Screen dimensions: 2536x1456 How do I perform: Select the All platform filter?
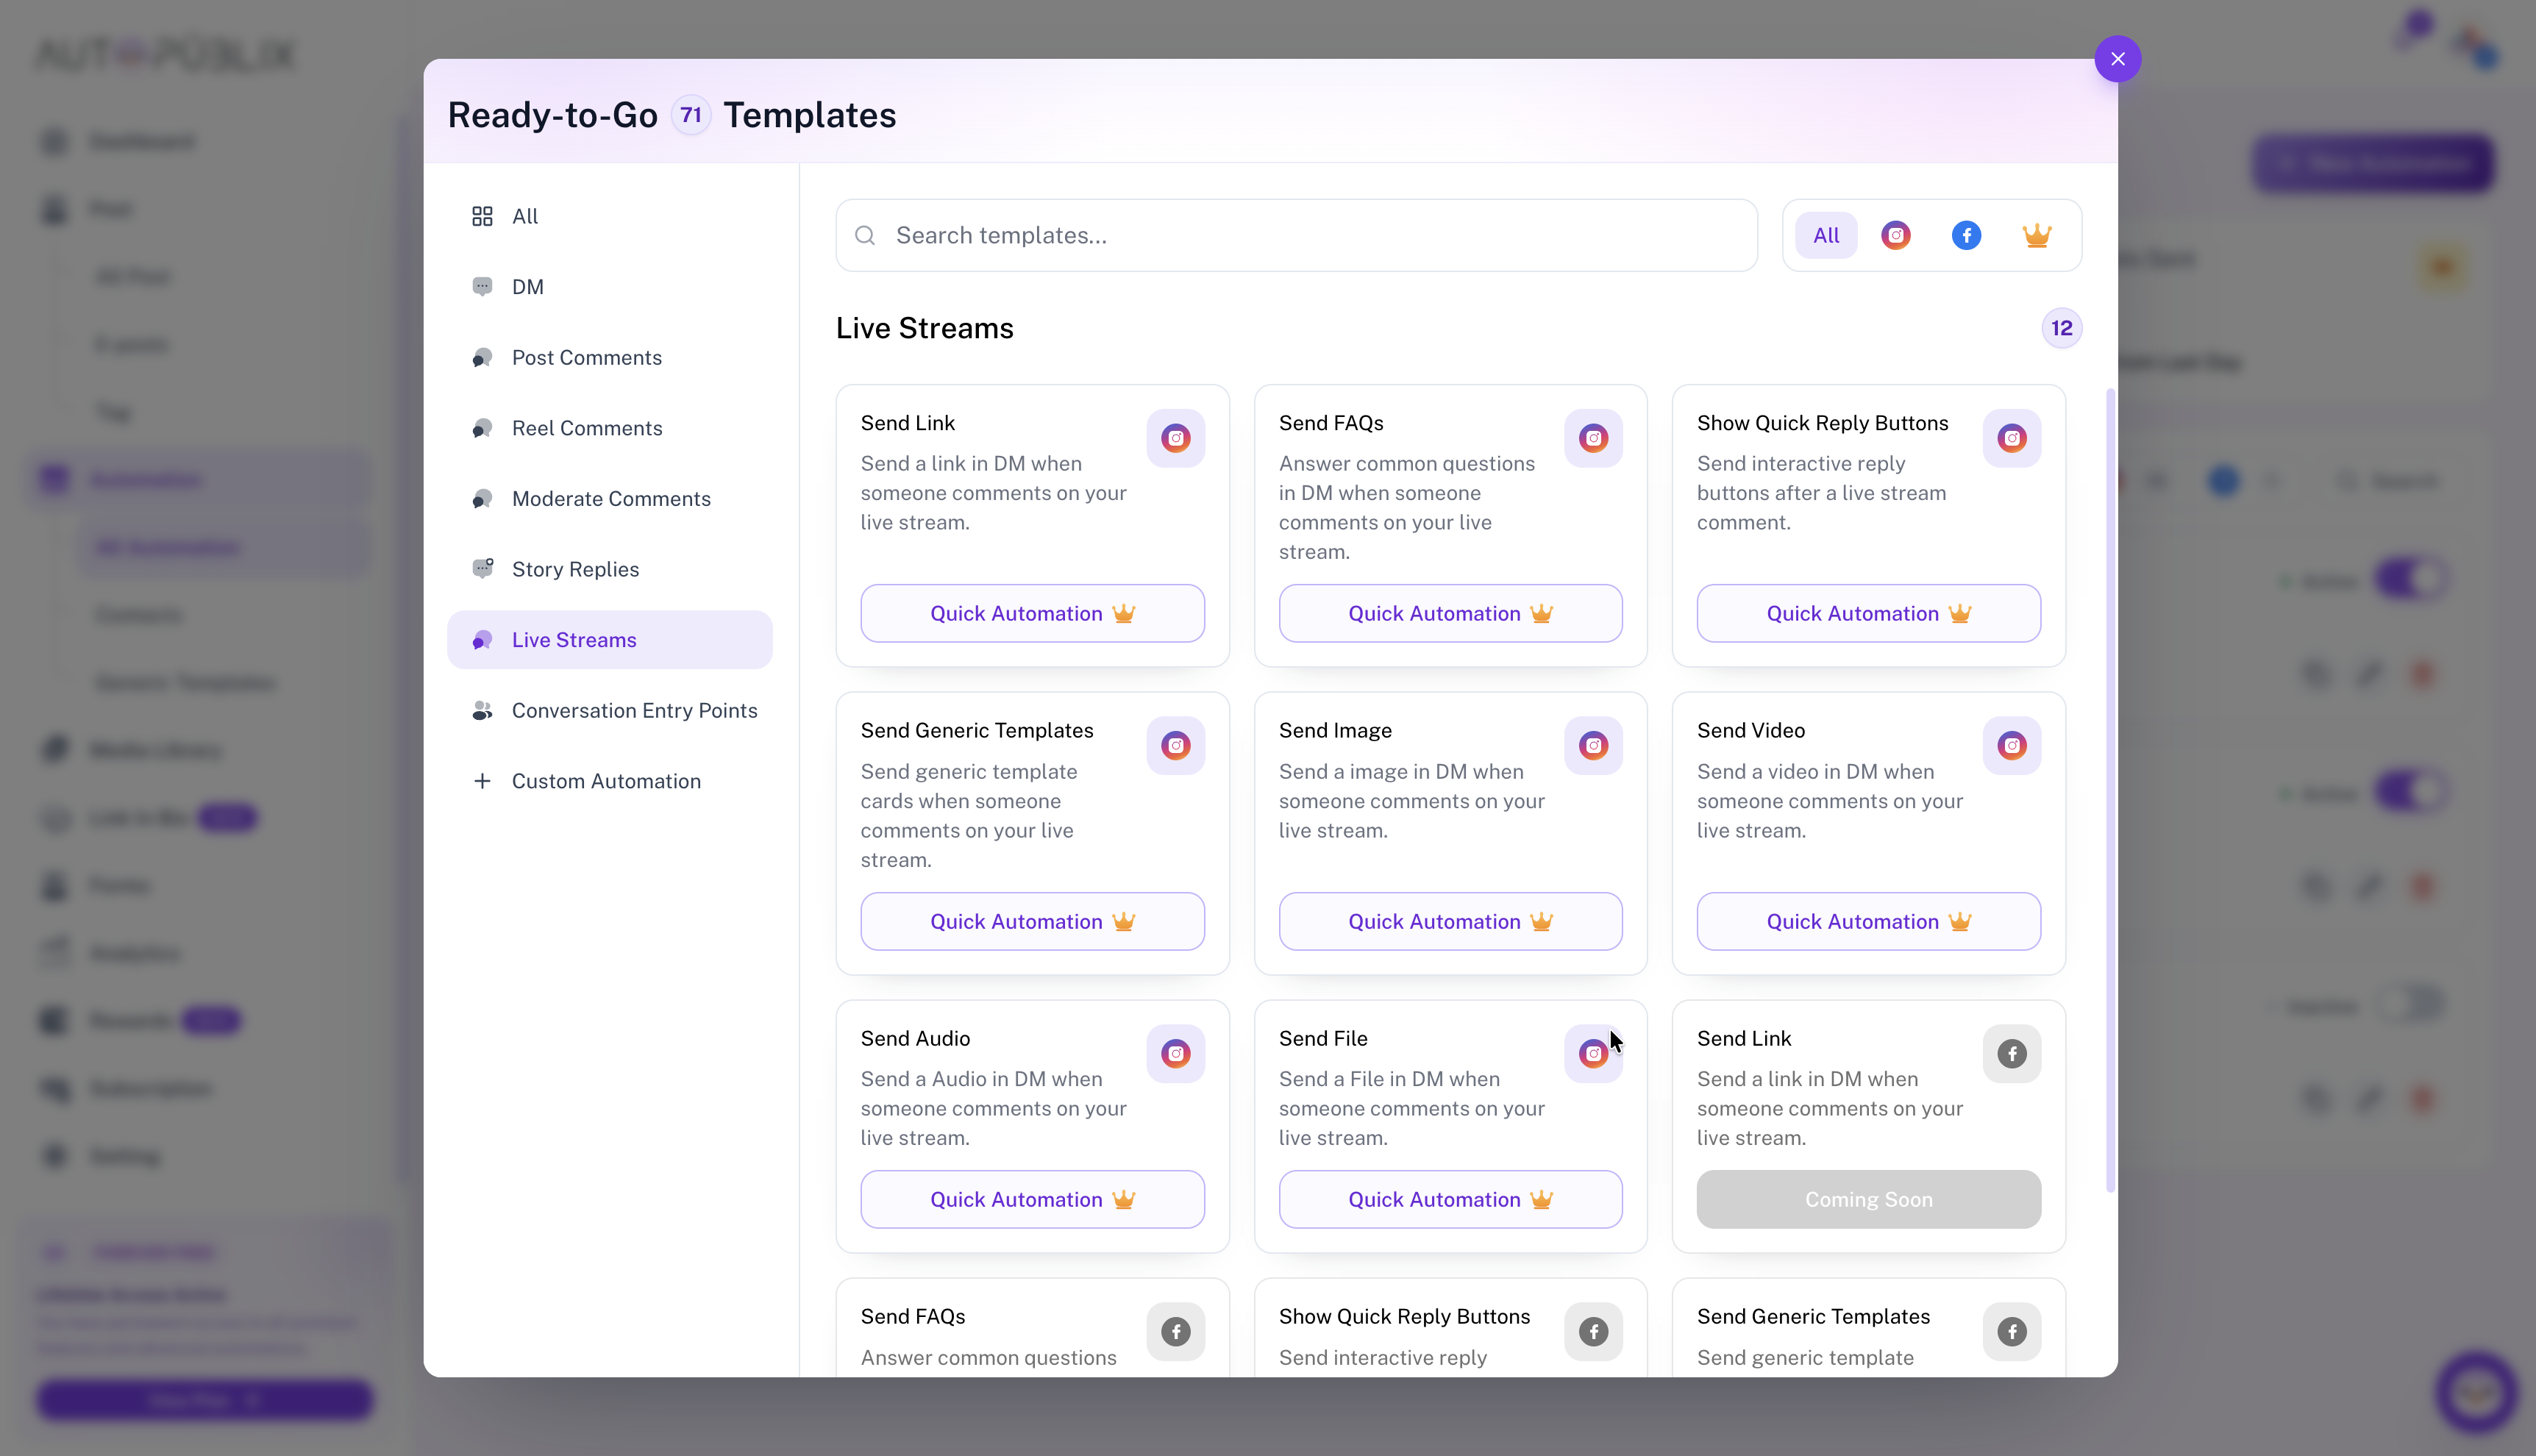click(1826, 235)
